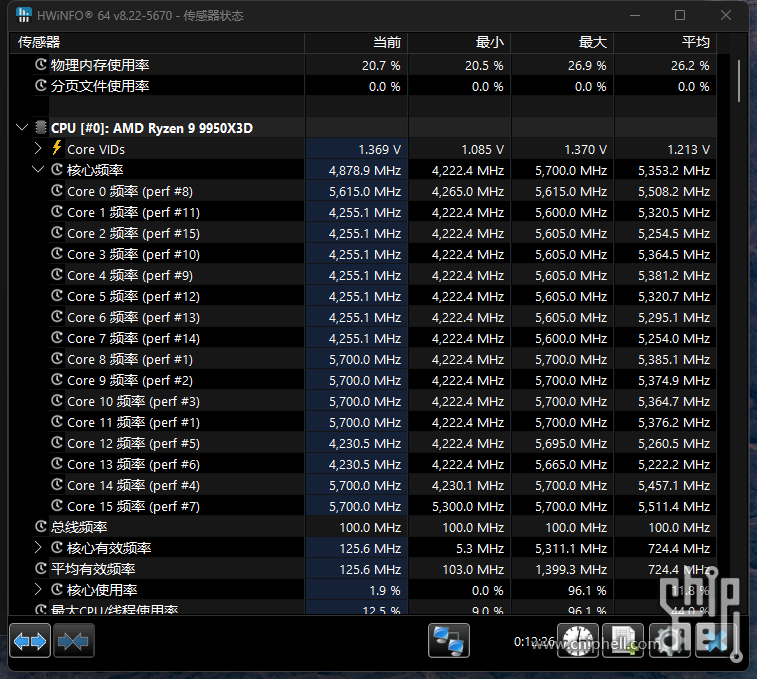The height and width of the screenshot is (679, 757).
Task: Select the 平均有效频率 row label
Action: 93,569
